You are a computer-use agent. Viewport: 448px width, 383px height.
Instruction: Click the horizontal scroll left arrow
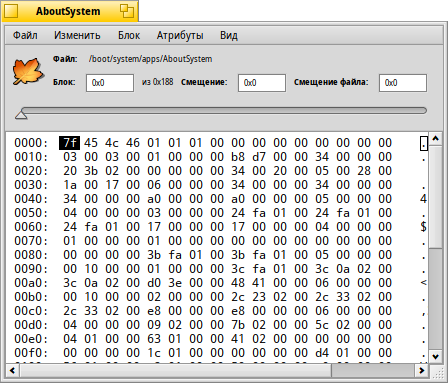tap(13, 370)
